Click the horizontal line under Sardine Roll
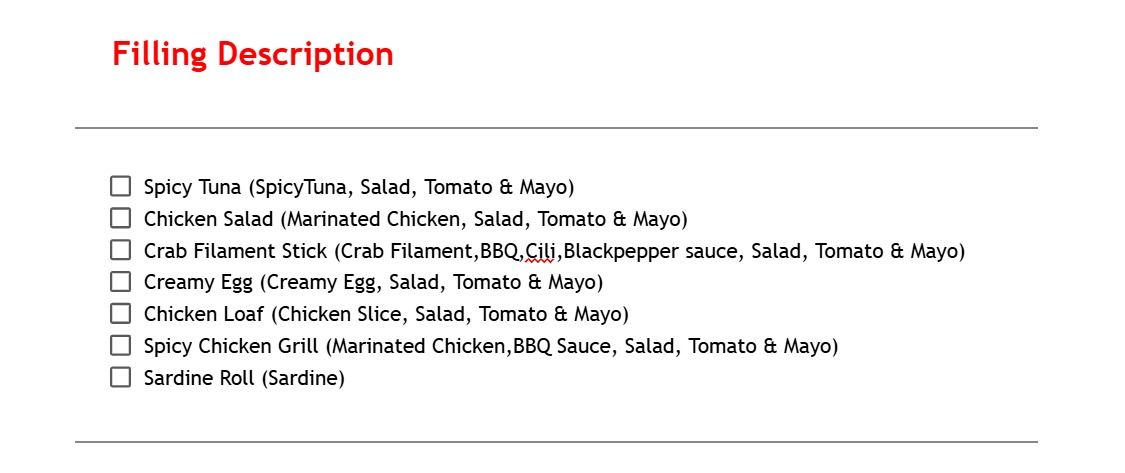The width and height of the screenshot is (1125, 473). 556,441
